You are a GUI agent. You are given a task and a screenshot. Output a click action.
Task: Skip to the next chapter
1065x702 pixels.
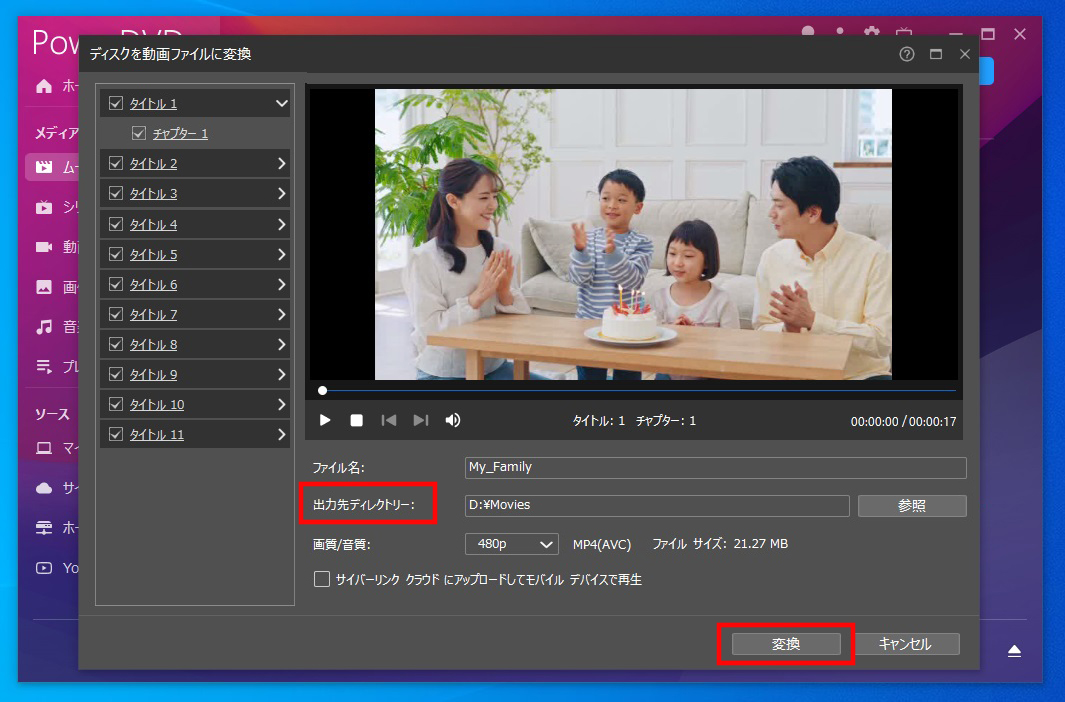(x=420, y=420)
